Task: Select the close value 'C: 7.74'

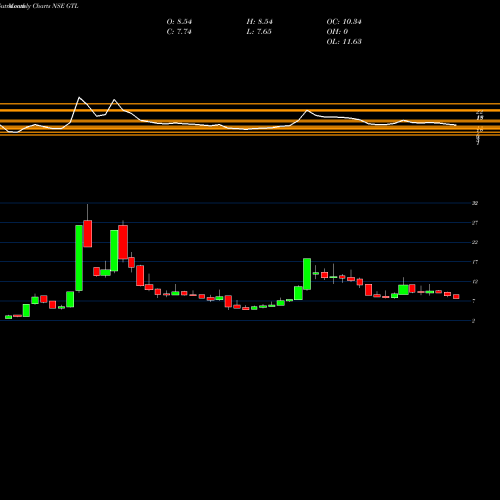Action: point(179,32)
